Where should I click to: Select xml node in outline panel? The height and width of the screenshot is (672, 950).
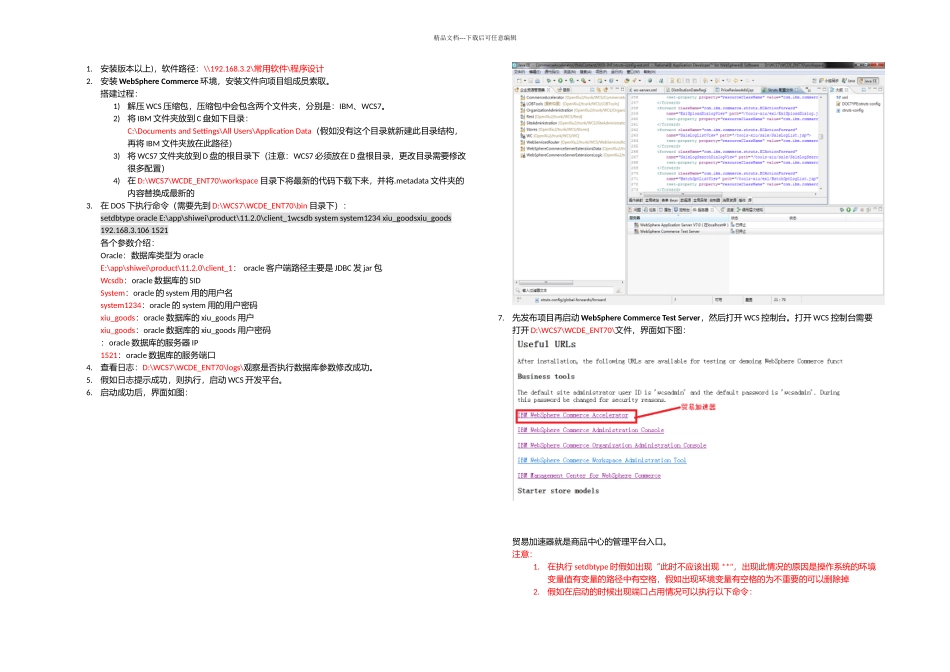pos(842,97)
